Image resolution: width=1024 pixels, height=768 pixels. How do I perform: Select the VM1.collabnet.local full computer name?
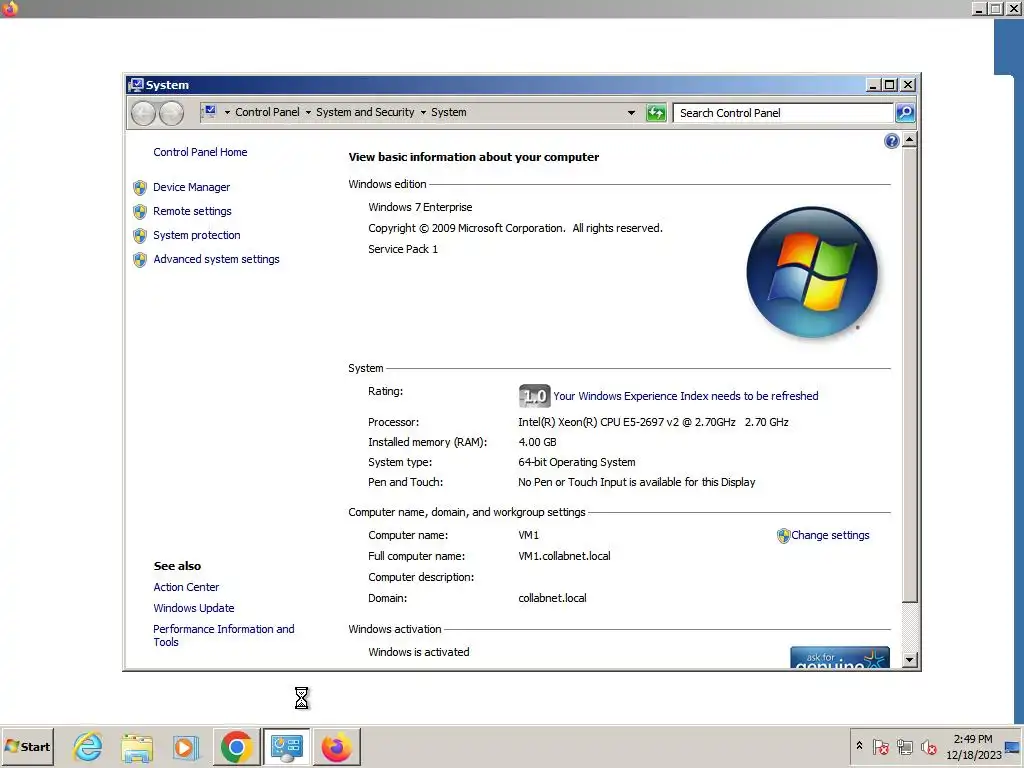564,556
